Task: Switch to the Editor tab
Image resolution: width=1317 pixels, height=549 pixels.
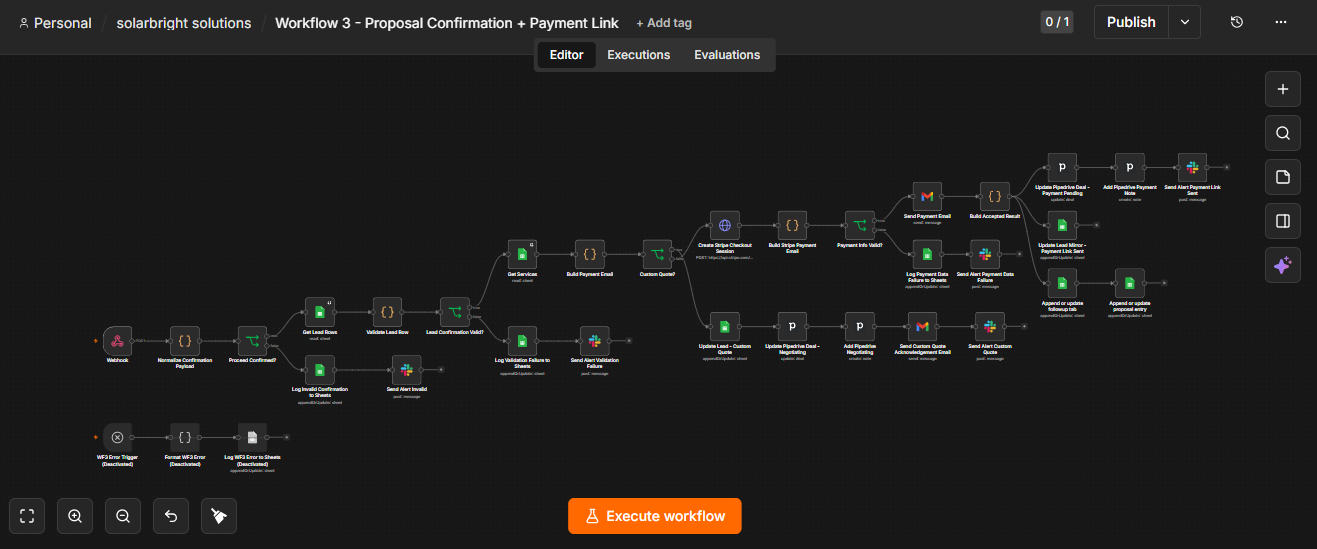Action: point(567,55)
